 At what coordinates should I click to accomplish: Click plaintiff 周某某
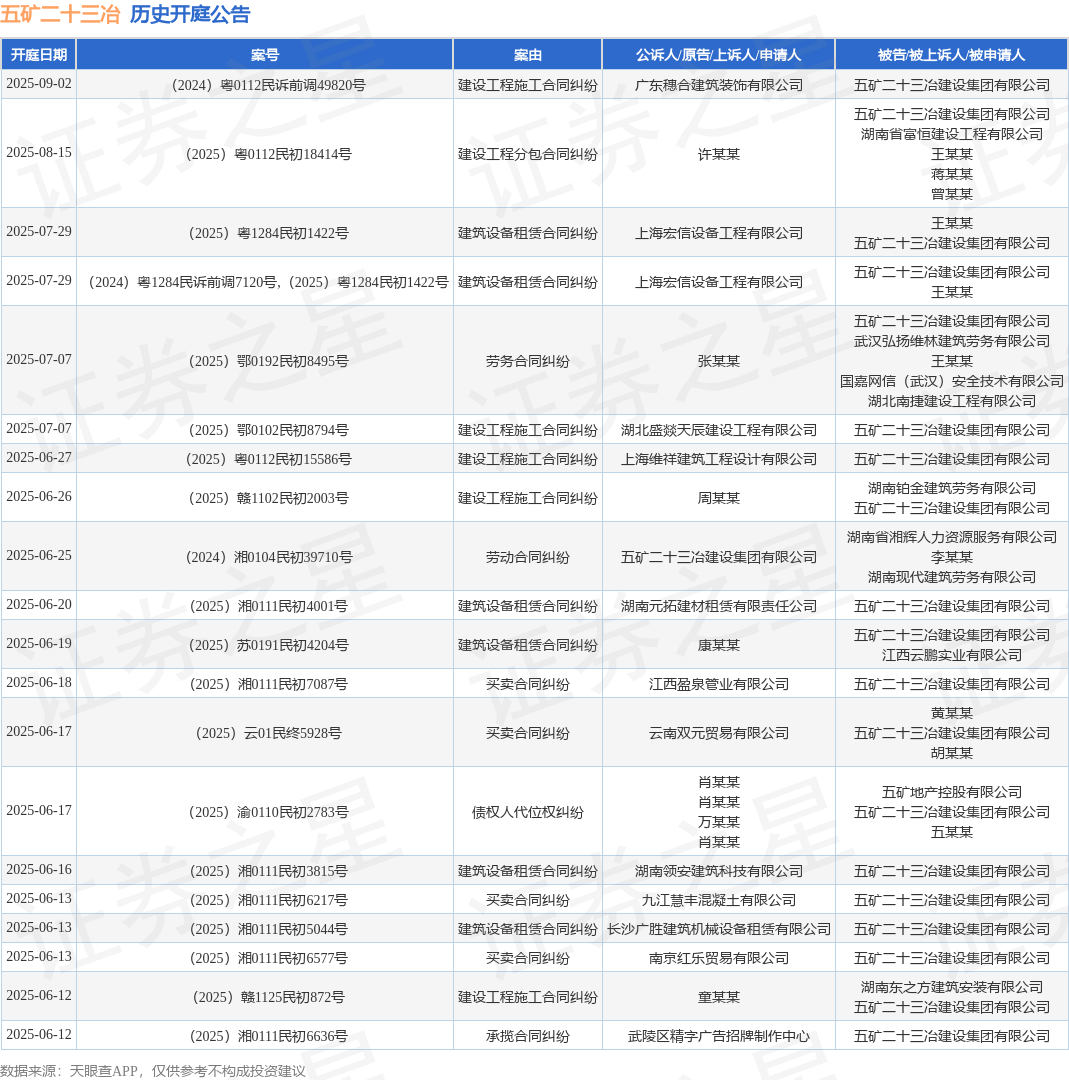(x=718, y=499)
